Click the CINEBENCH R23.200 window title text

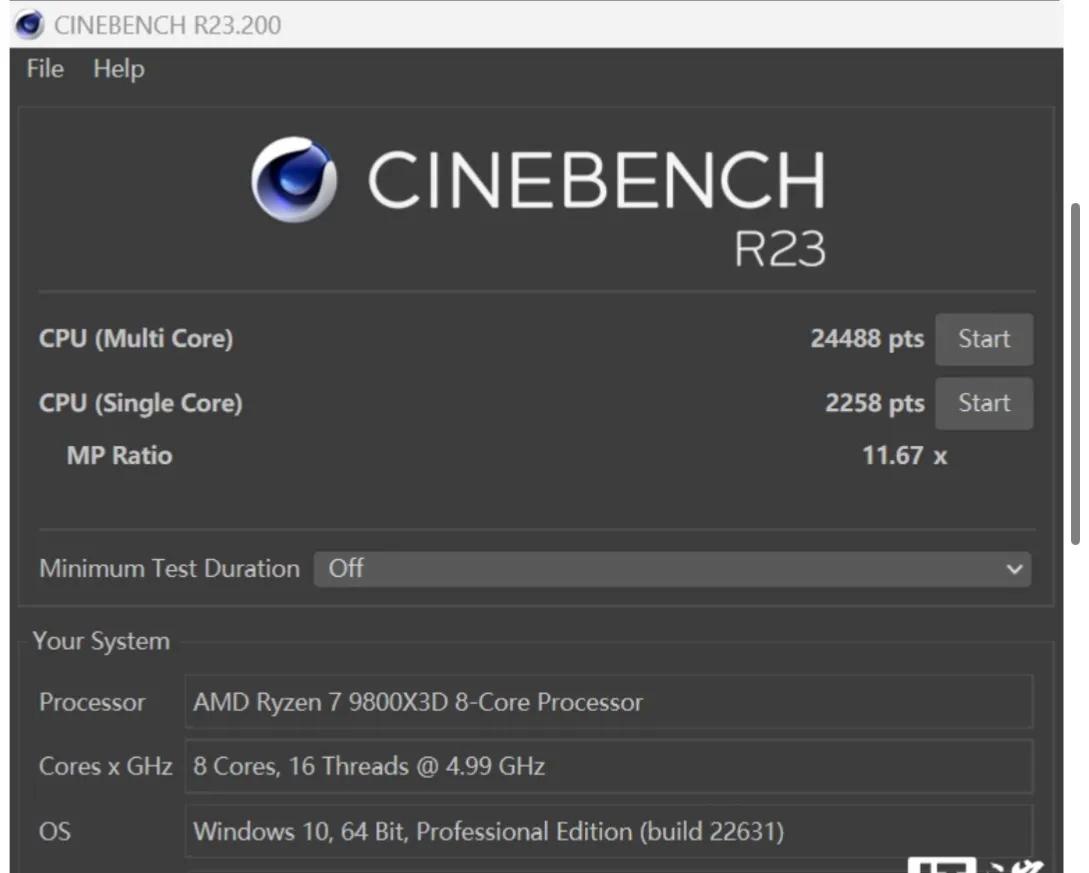click(x=167, y=25)
